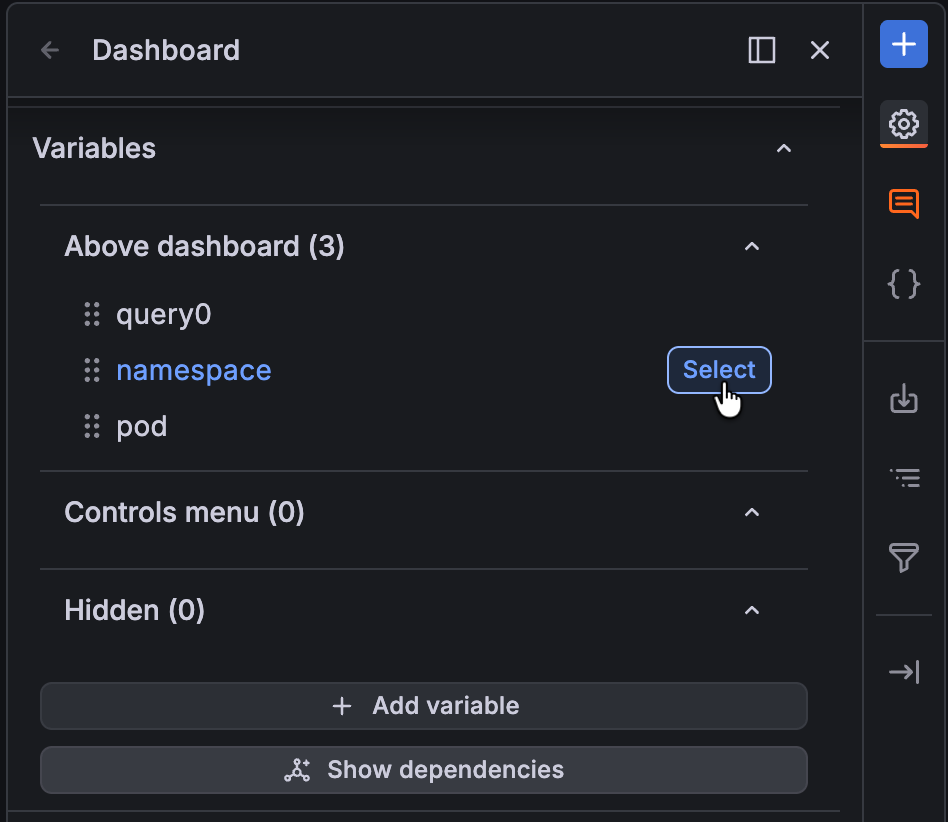Screen dimensions: 948x822
Task: Grab the drag handle beside namespace
Action: click(92, 371)
